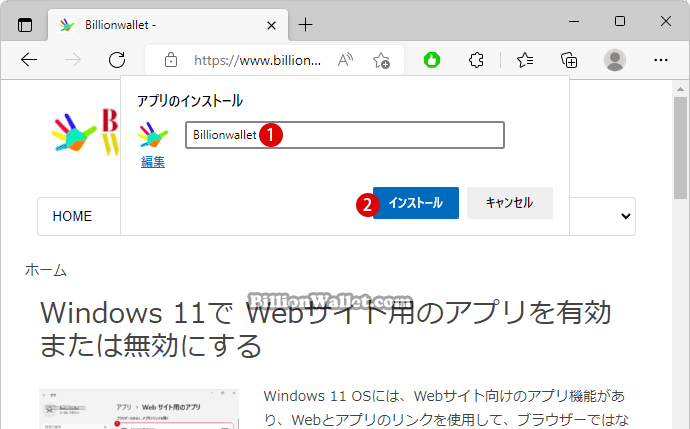Open the Windows 11 Webサイト用のアプリ article title
This screenshot has height=429, width=690.
pyautogui.click(x=325, y=329)
